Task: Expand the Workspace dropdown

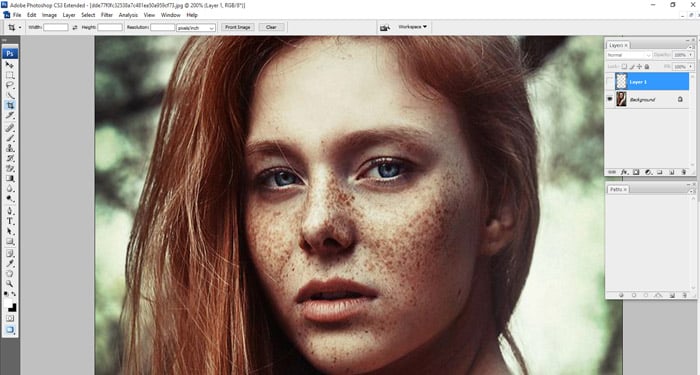Action: click(x=412, y=27)
